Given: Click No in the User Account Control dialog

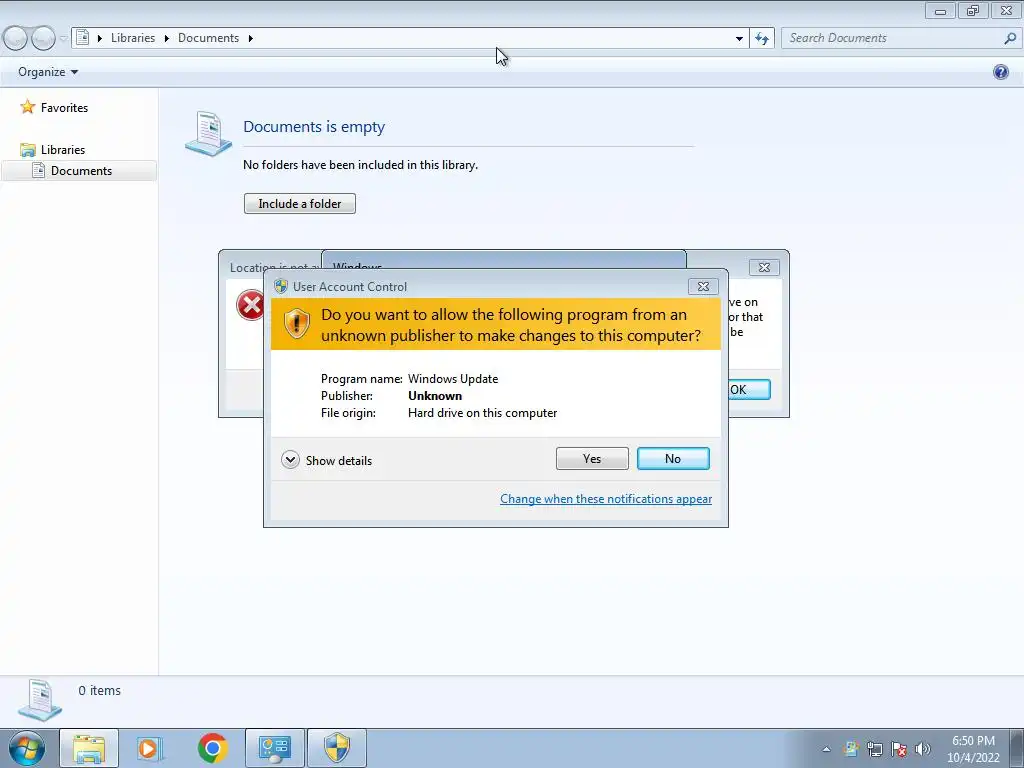Looking at the screenshot, I should 673,458.
